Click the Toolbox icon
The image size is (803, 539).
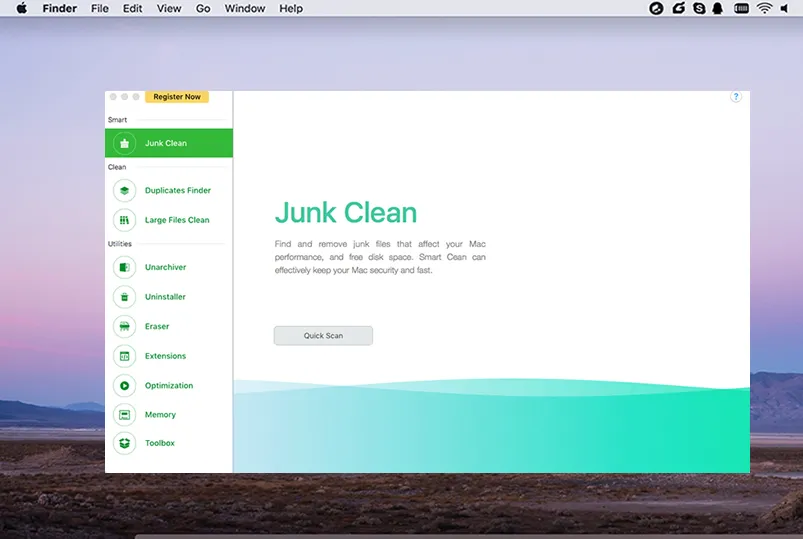(124, 443)
